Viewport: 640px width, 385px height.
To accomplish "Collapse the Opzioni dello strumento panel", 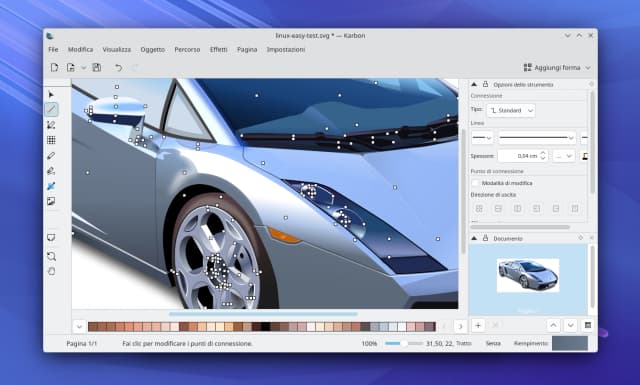I will [x=474, y=85].
